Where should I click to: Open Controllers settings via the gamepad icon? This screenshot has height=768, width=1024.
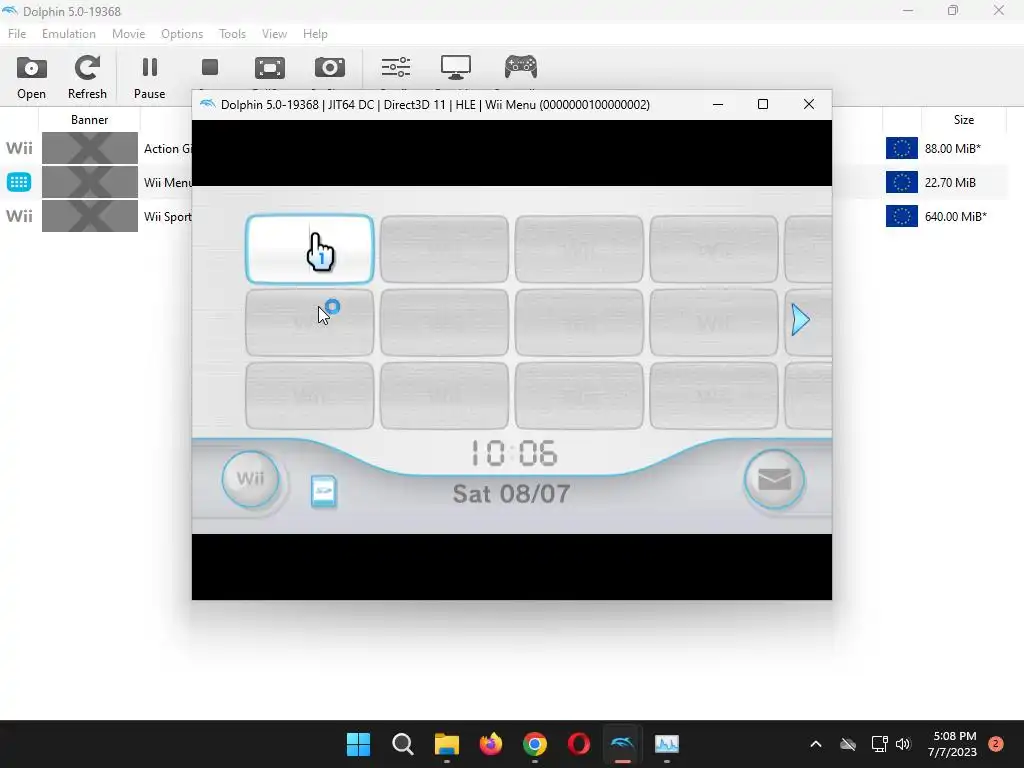pyautogui.click(x=520, y=67)
